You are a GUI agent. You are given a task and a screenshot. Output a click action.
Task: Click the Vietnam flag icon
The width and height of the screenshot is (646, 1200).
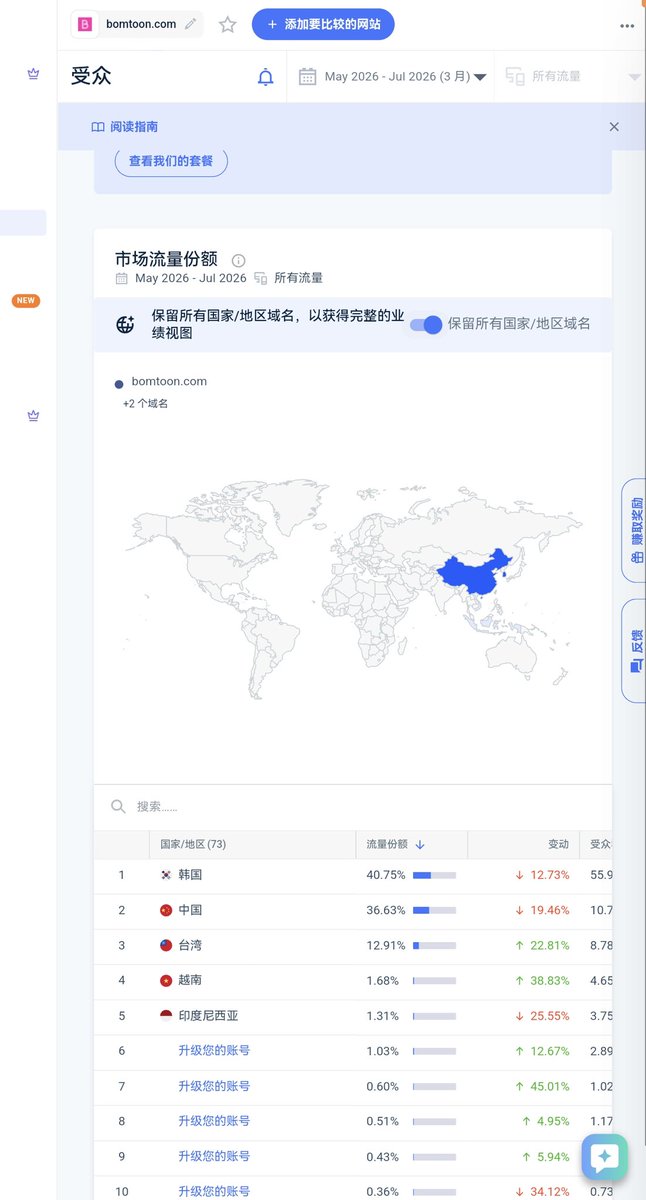click(166, 980)
